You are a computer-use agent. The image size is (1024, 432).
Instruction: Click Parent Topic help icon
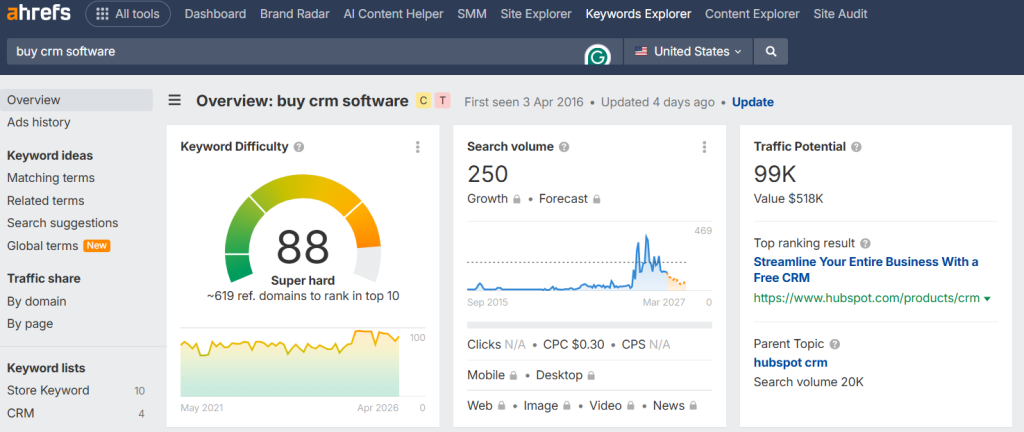tap(835, 344)
